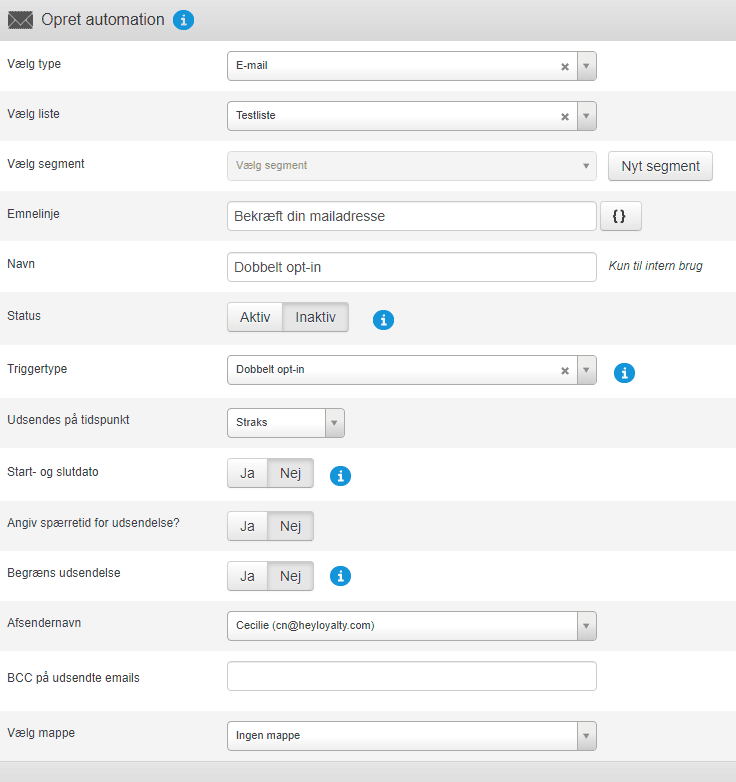This screenshot has width=736, height=782.
Task: Open the Udsendes på tidspunkt dropdown
Action: (x=335, y=422)
